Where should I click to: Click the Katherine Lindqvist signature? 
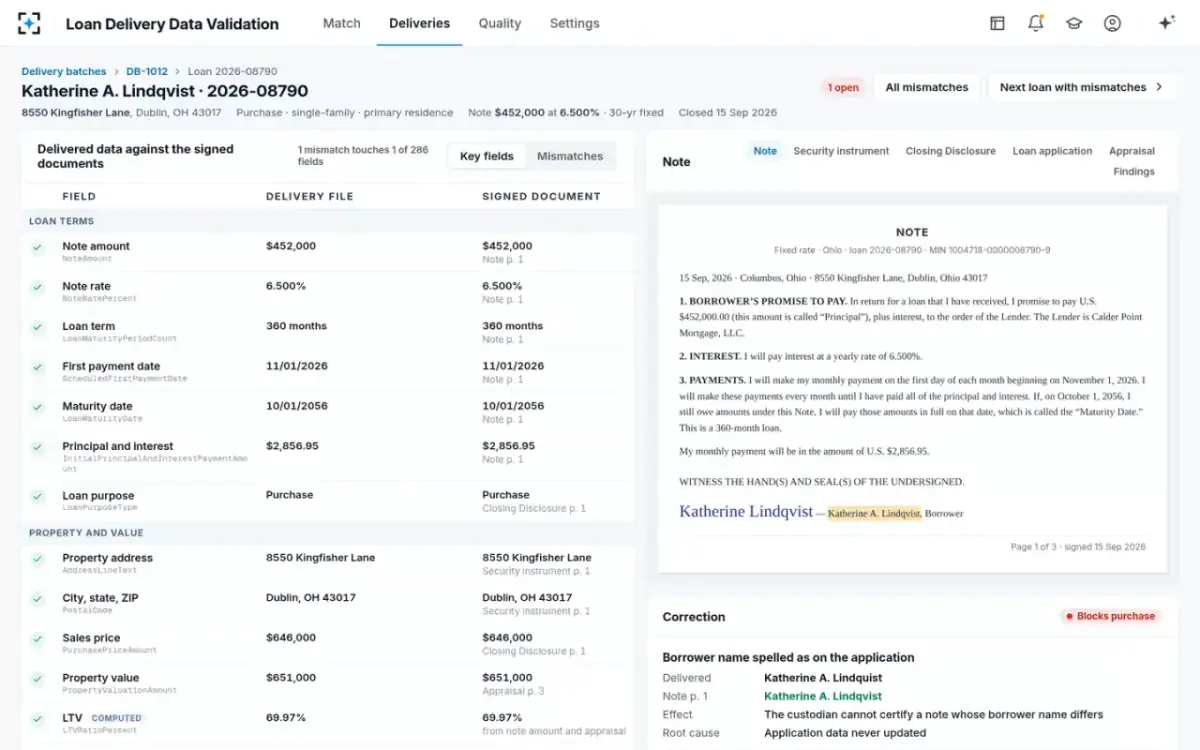point(746,511)
